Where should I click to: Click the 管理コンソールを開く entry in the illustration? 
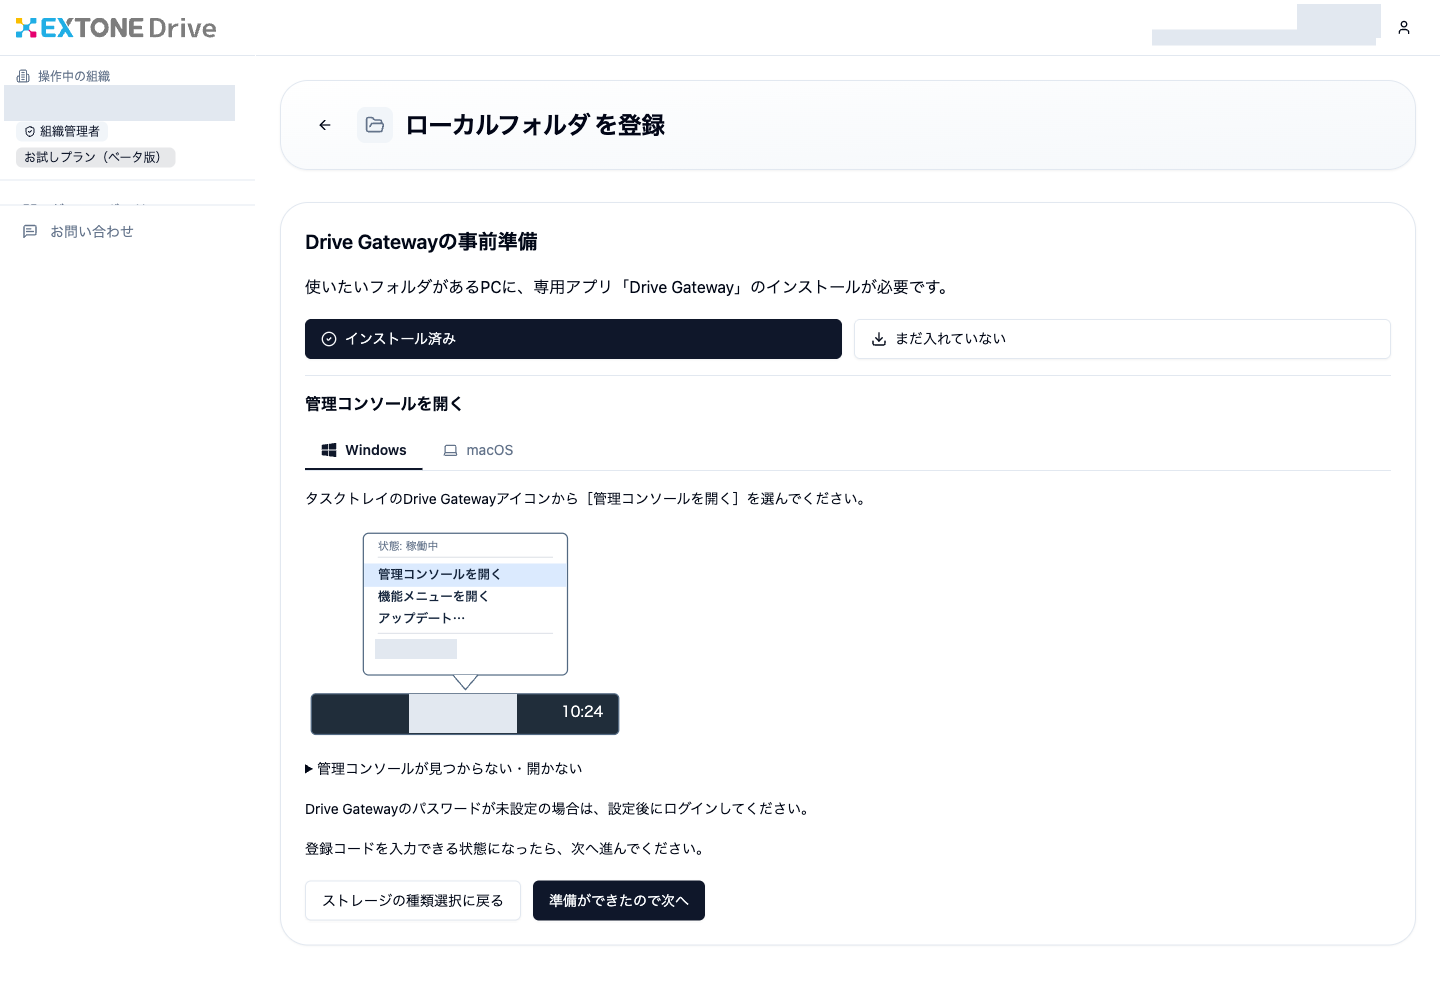[465, 575]
